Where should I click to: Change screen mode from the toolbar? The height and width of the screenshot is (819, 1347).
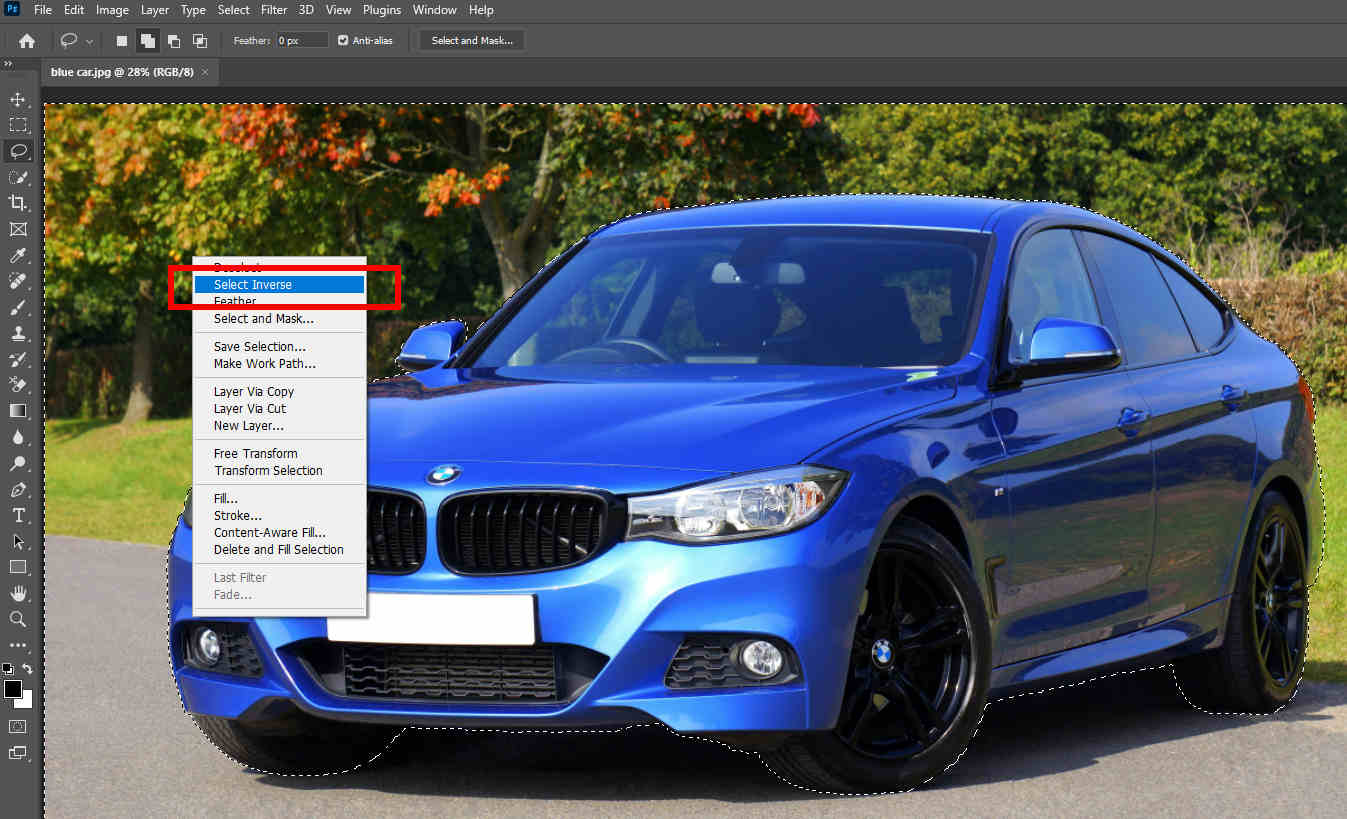(18, 752)
